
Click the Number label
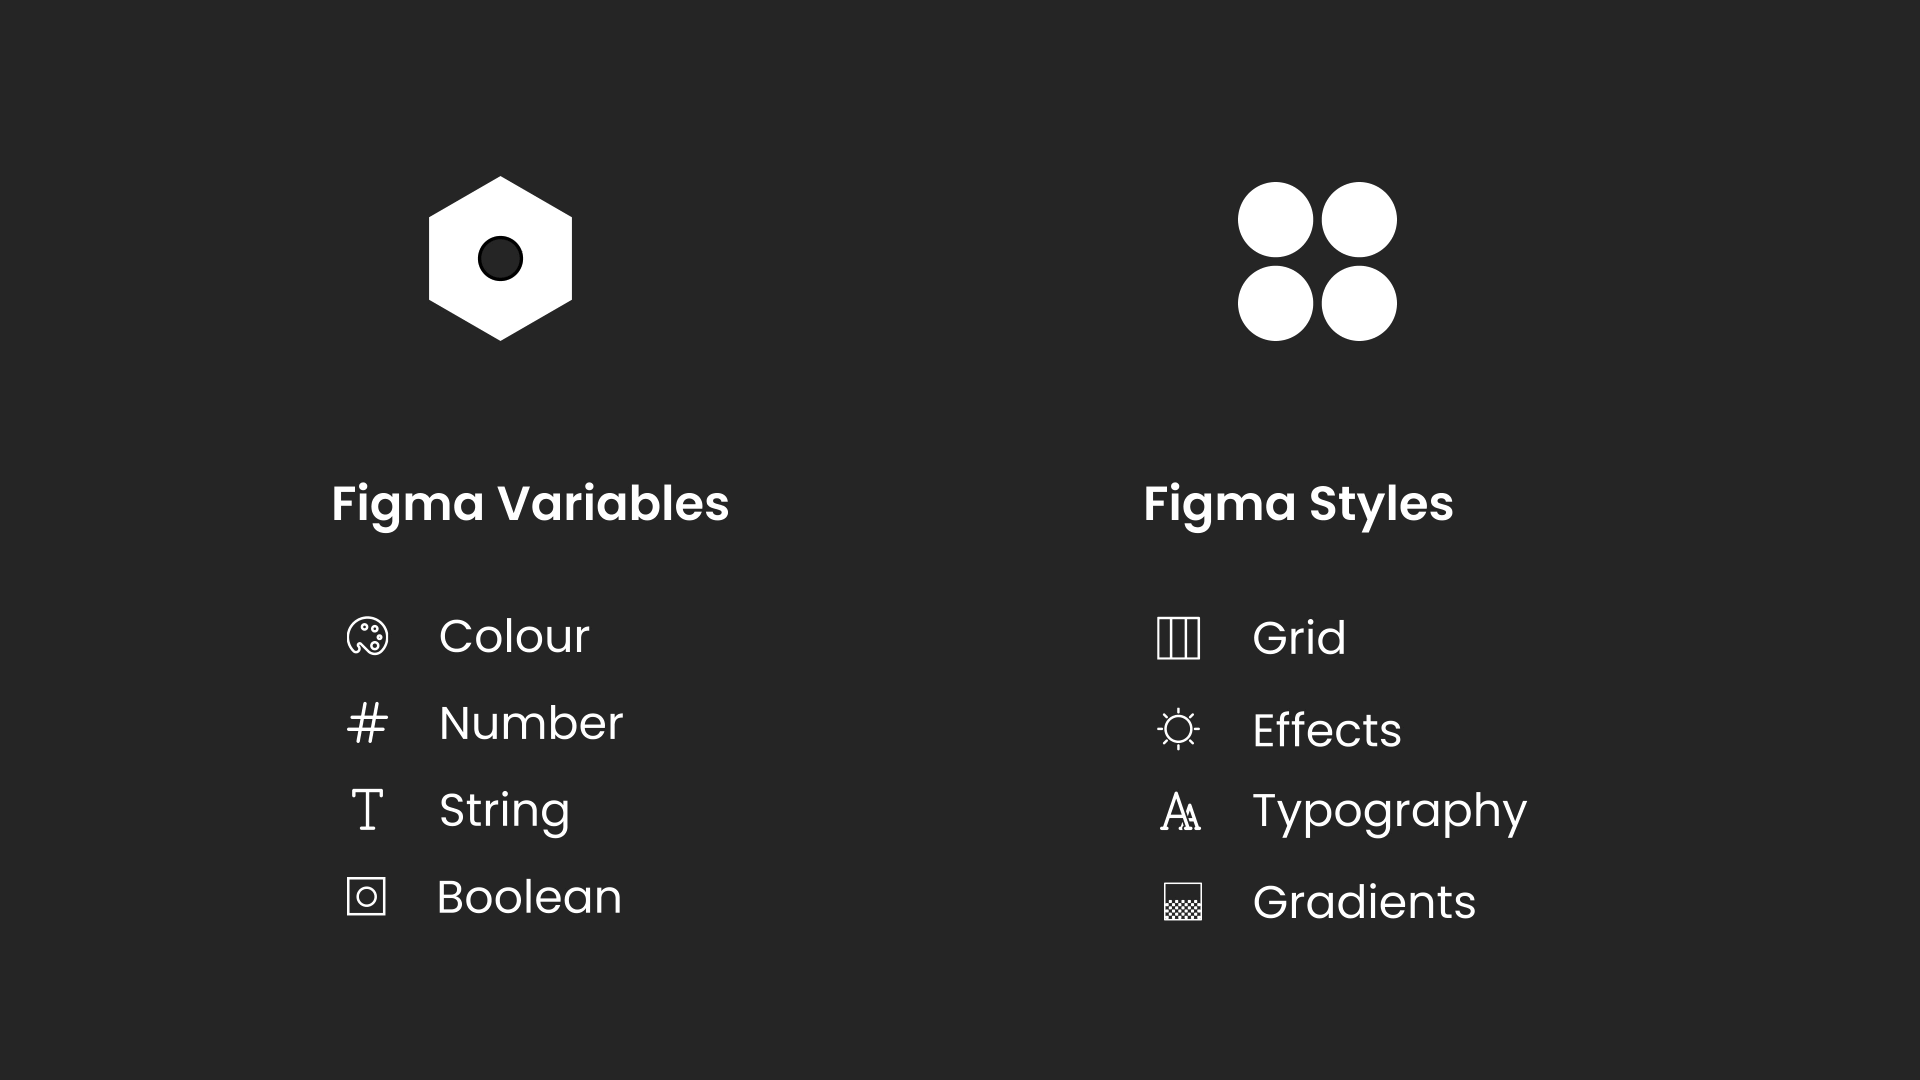[530, 723]
